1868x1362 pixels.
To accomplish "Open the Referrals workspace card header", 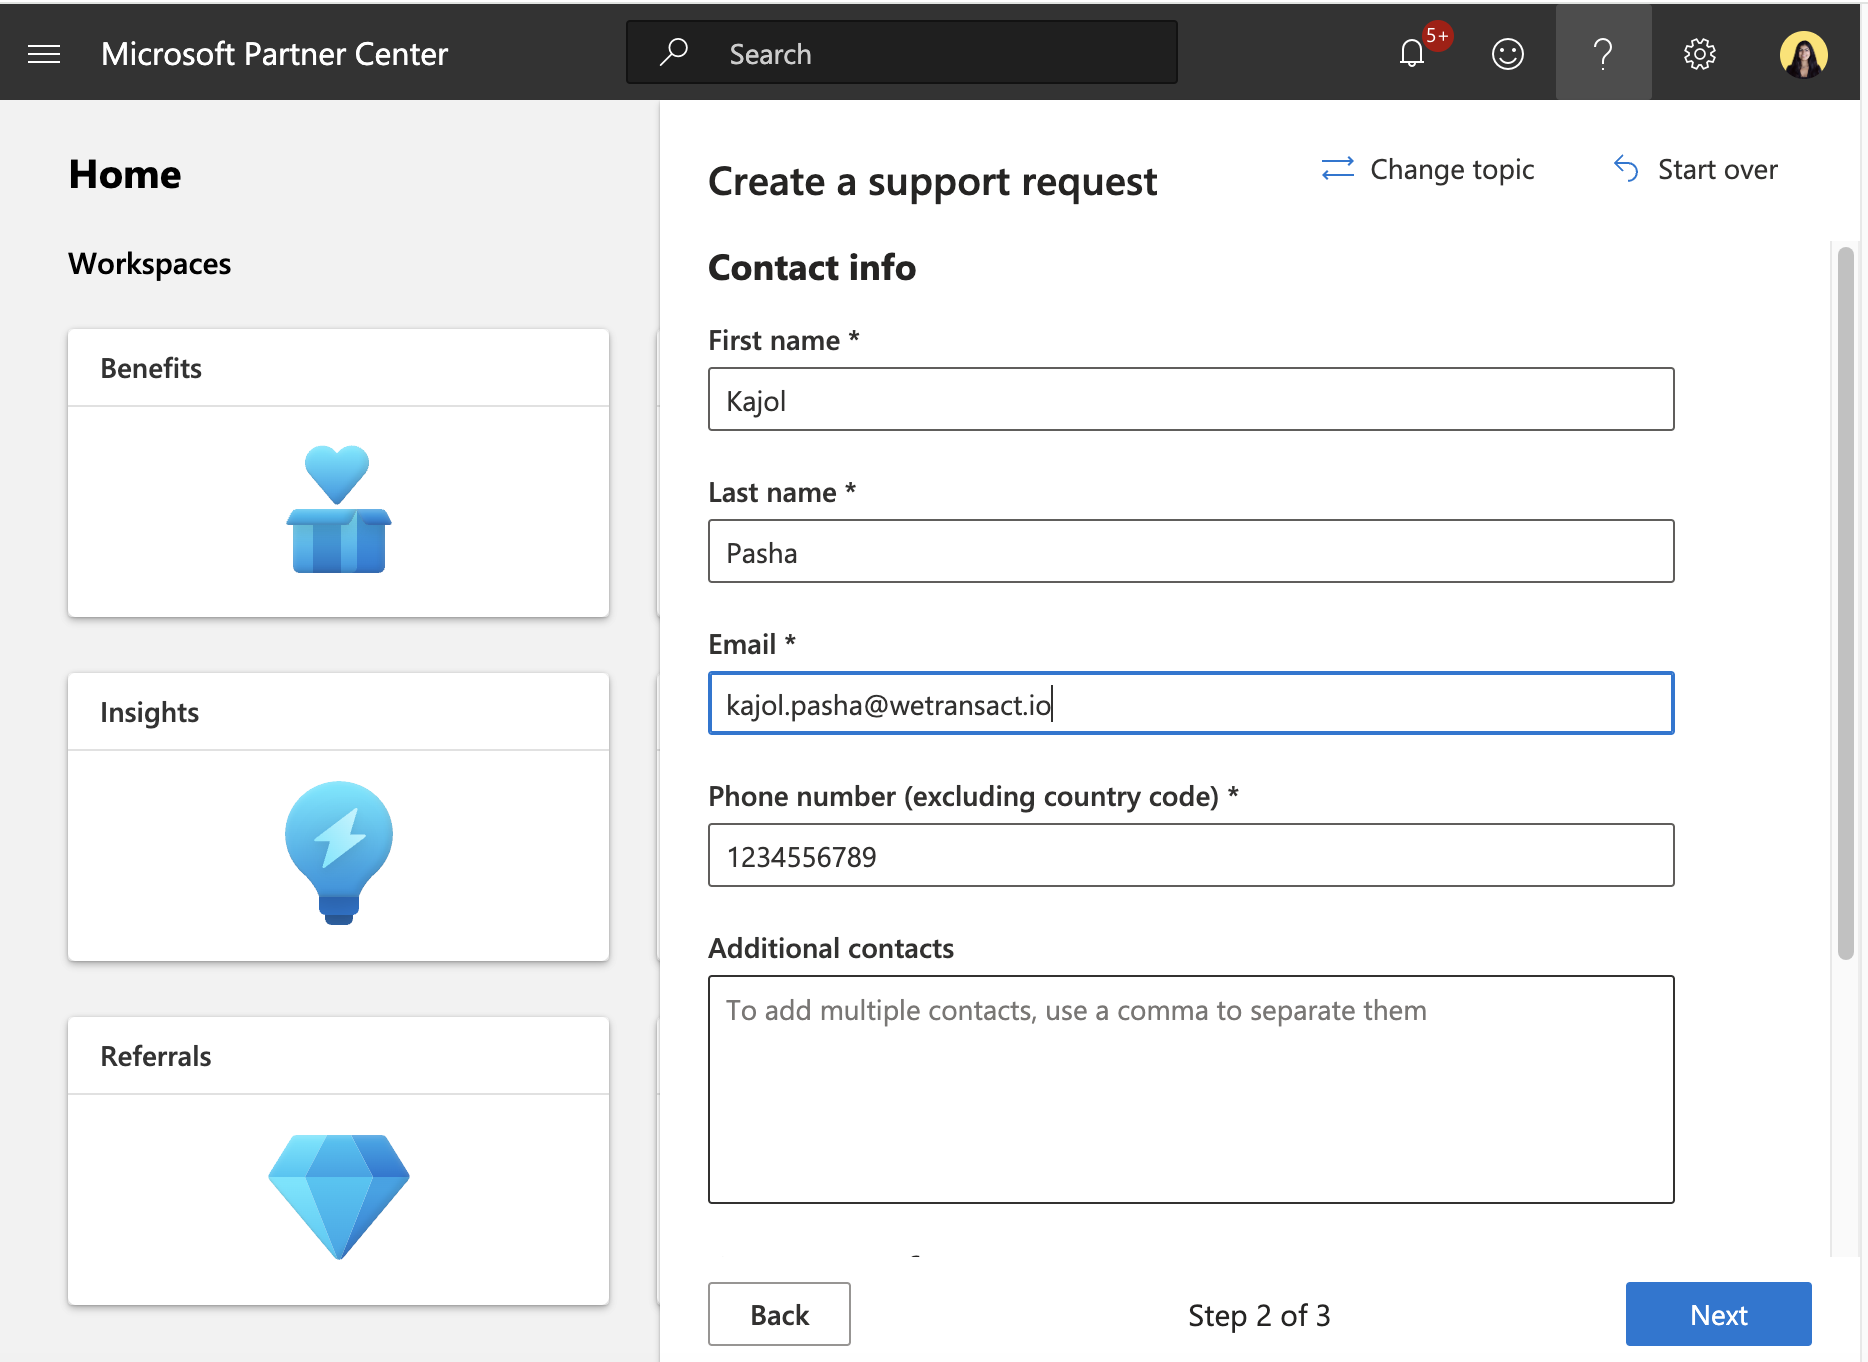I will point(338,1056).
